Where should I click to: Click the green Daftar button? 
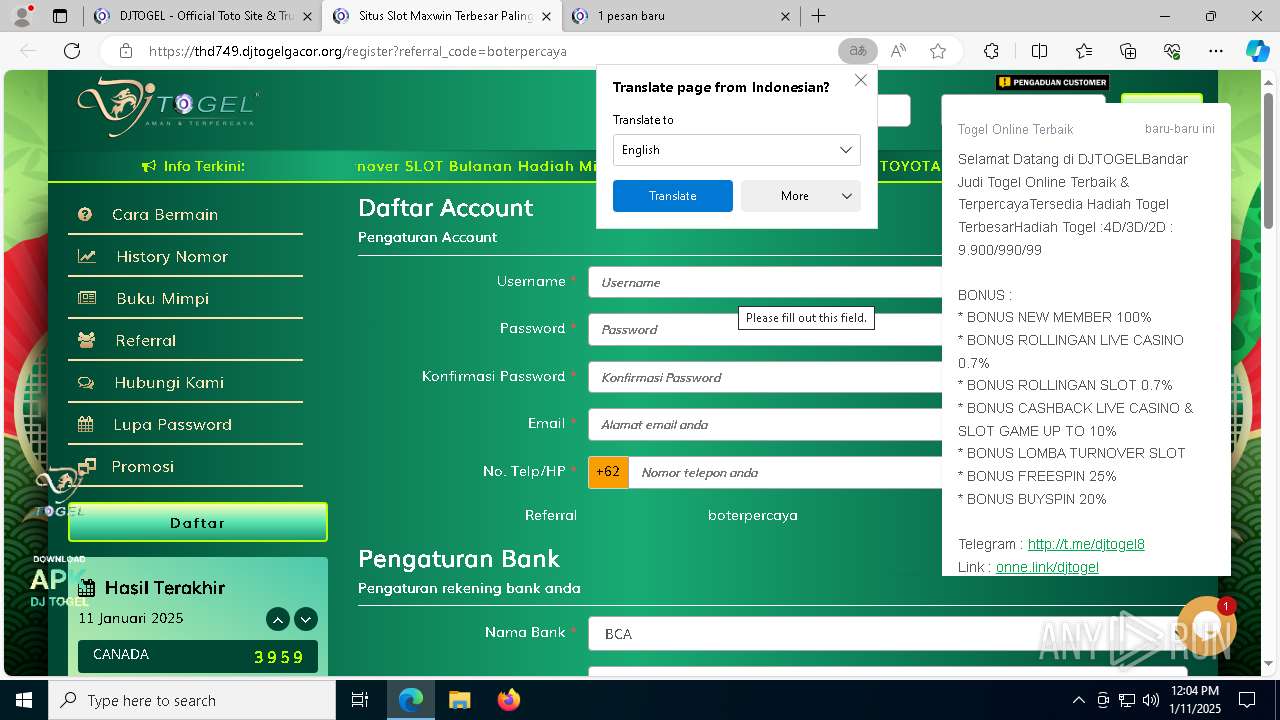coord(198,522)
